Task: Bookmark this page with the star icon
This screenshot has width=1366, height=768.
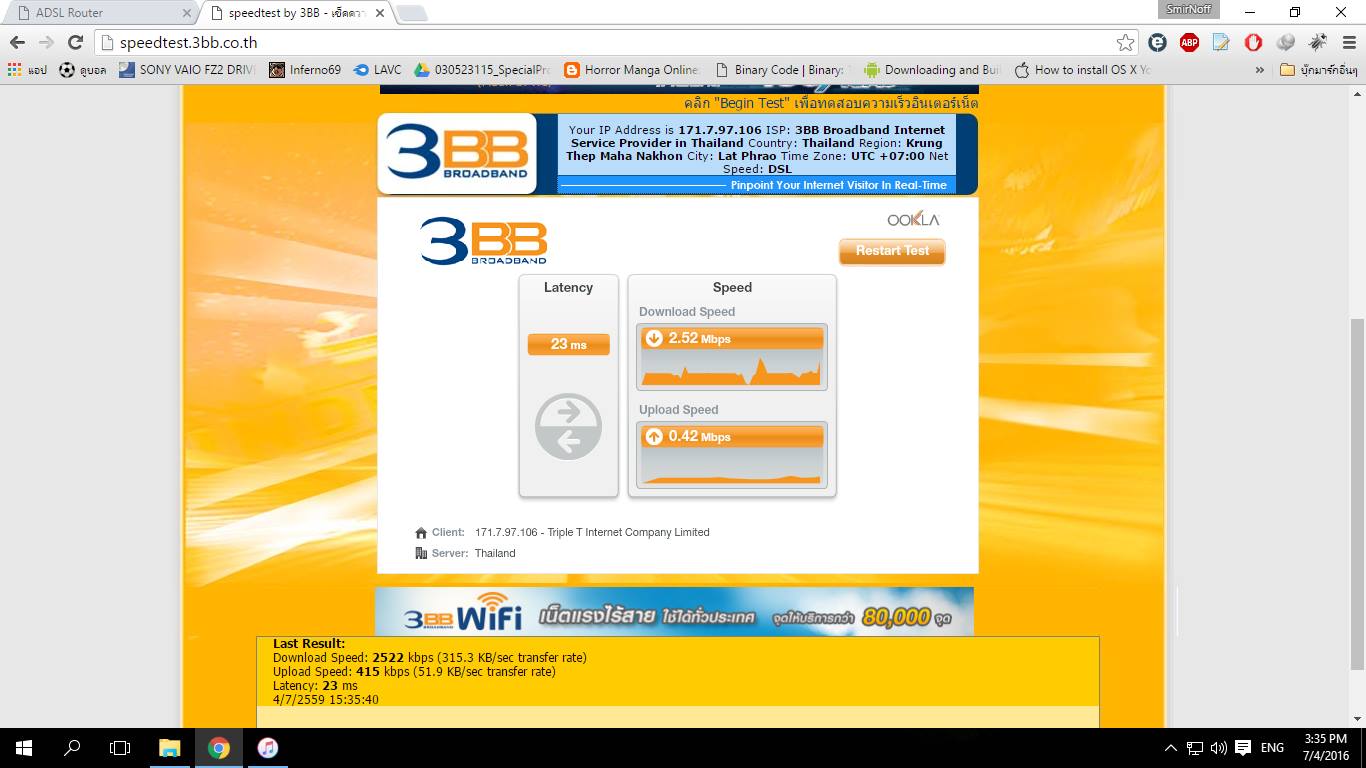Action: coord(1125,42)
